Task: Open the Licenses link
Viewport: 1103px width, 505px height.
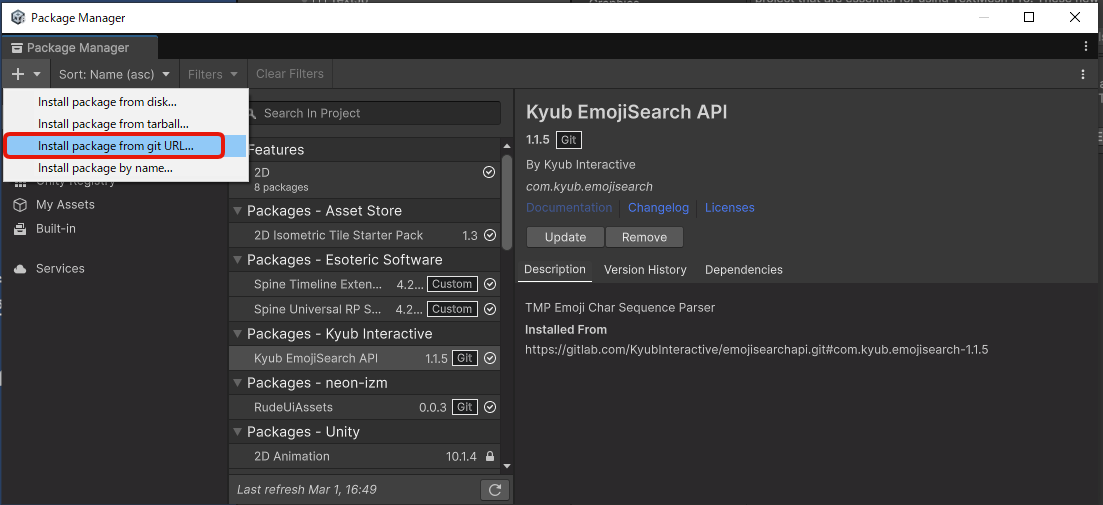Action: click(729, 207)
